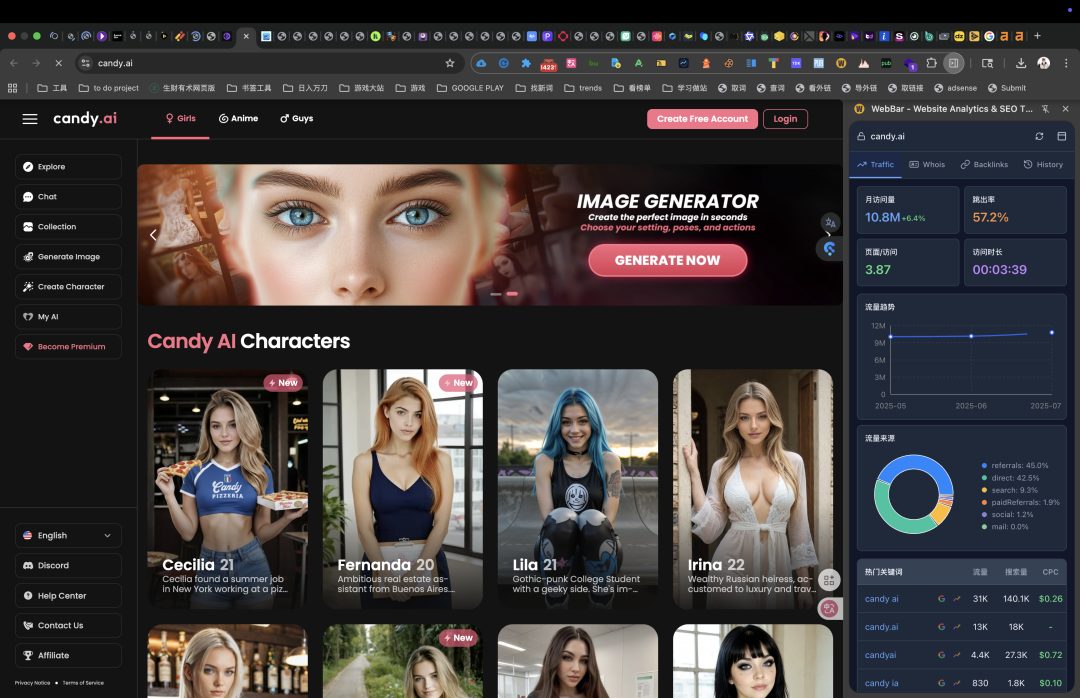
Task: Switch to the Guys tab
Action: pos(297,119)
